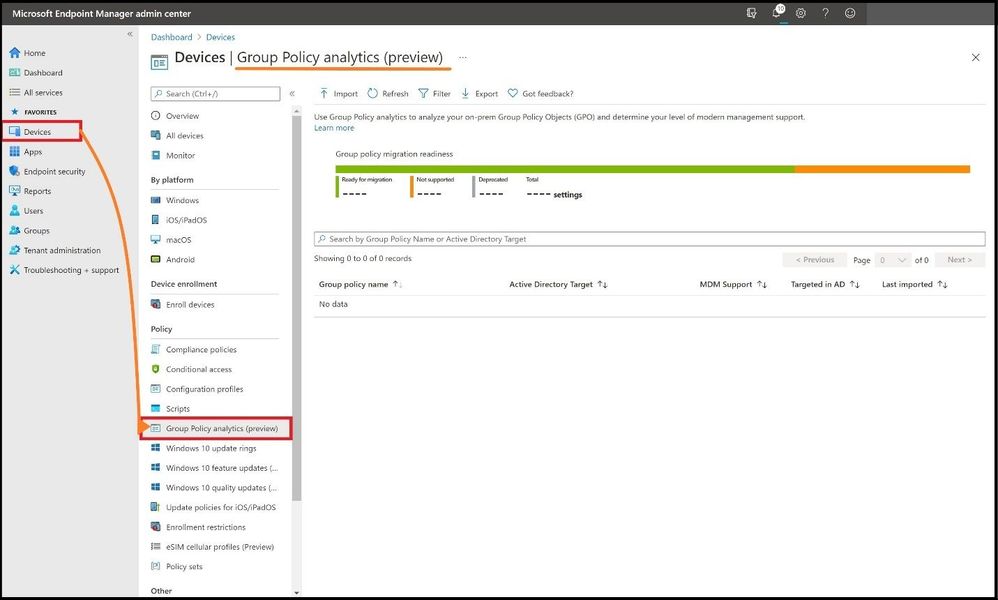Click the help question mark icon
The height and width of the screenshot is (600, 998).
coord(826,13)
